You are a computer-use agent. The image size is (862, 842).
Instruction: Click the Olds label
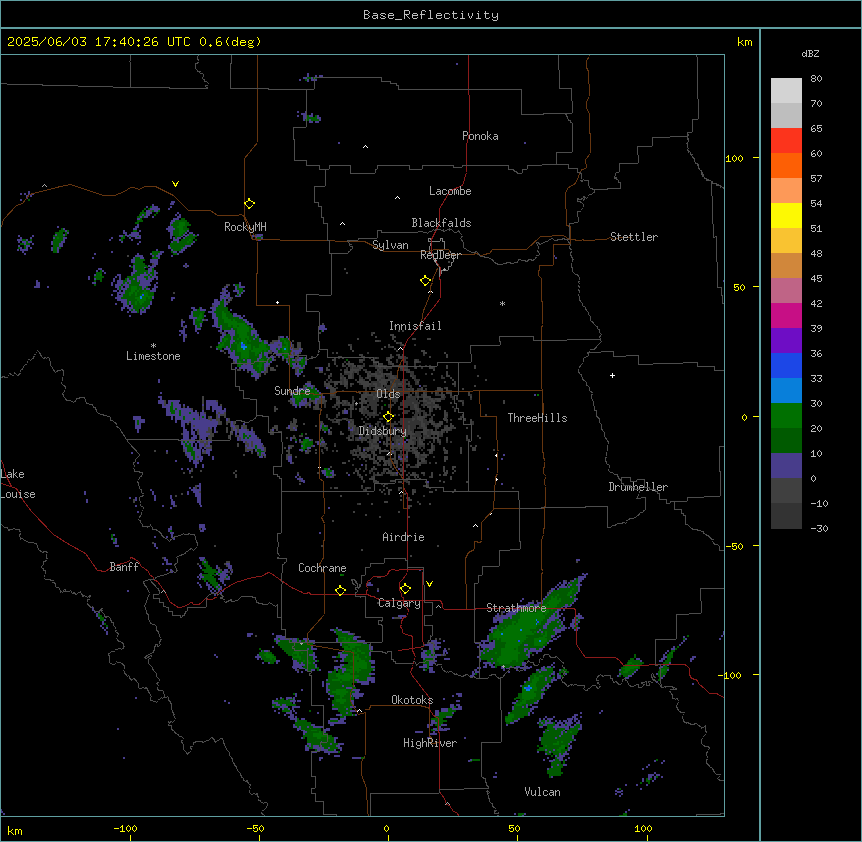pos(388,394)
